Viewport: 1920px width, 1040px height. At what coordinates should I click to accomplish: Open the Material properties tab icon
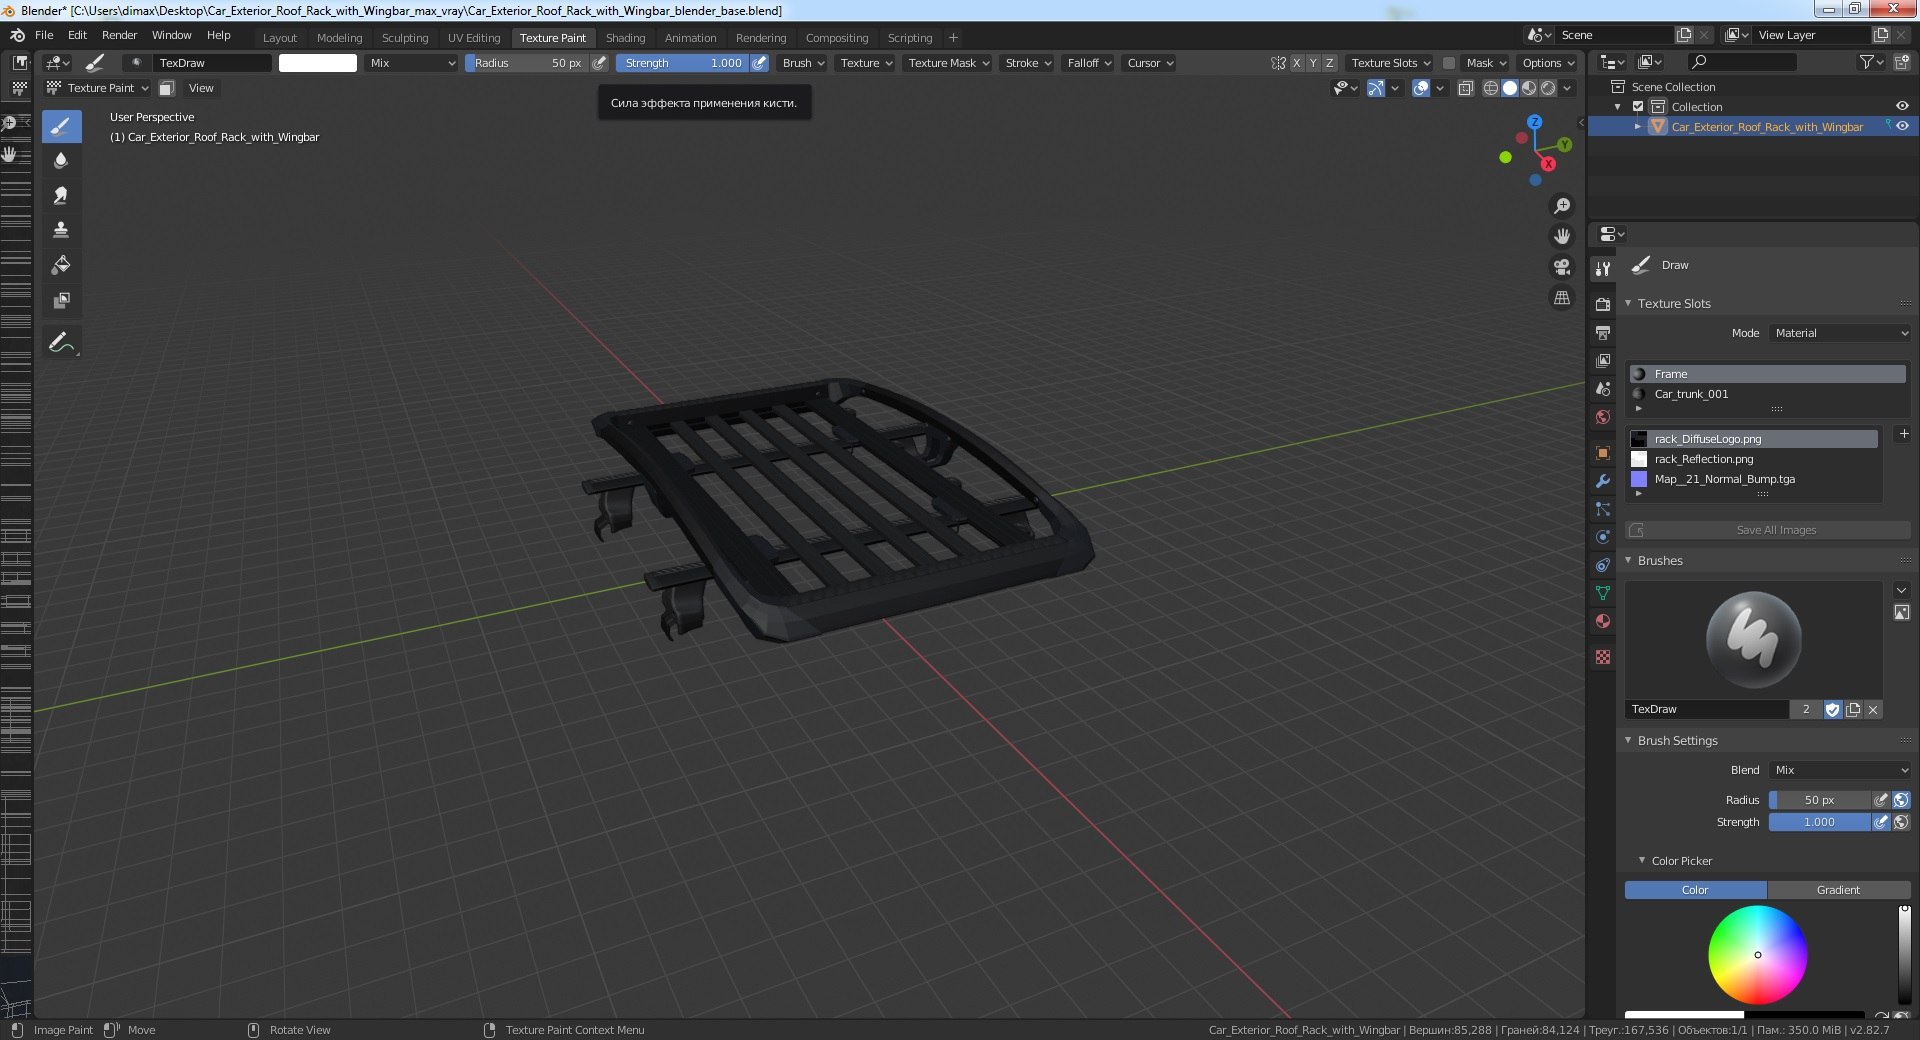(x=1603, y=621)
